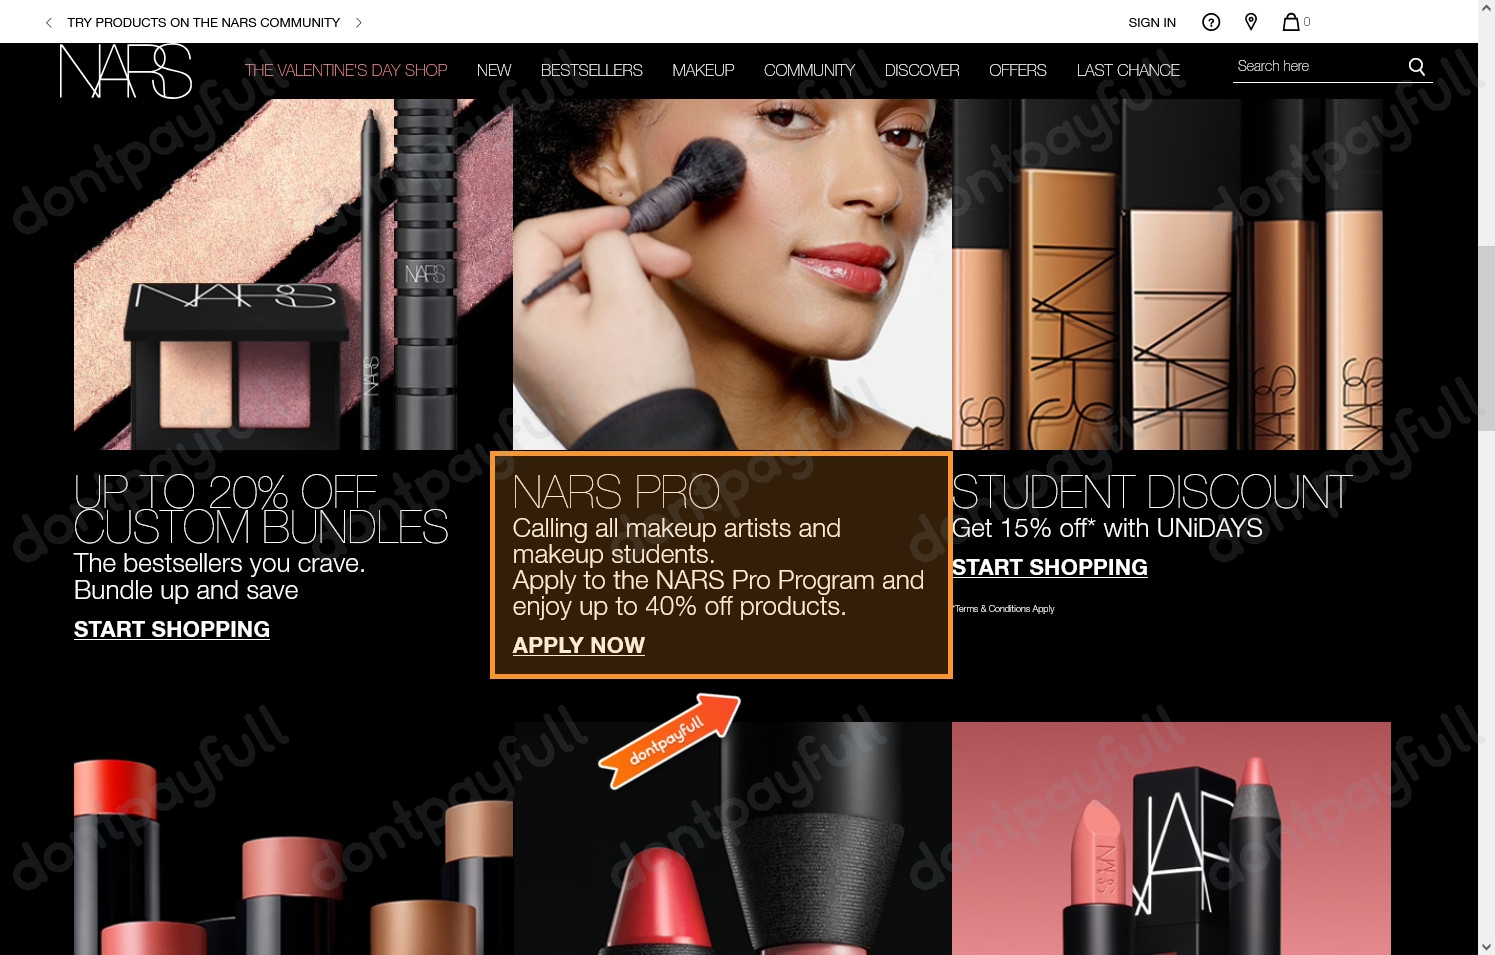Open the multi-stick blush products image
The image size is (1495, 955).
pos(293,838)
